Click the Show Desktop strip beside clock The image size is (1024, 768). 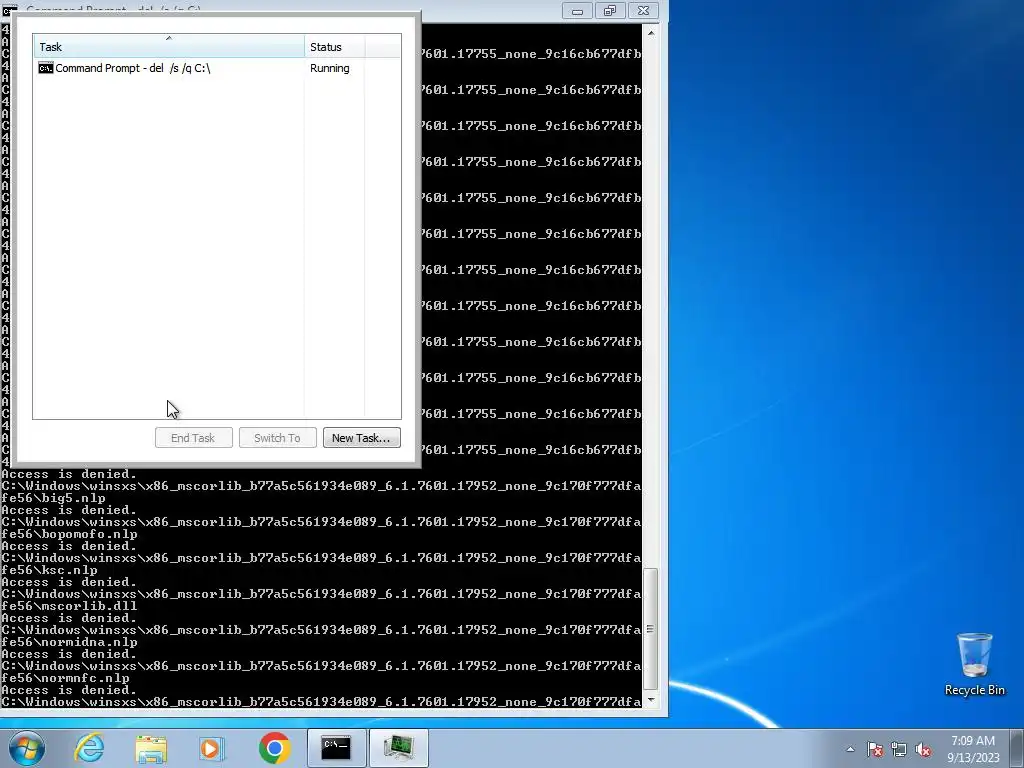[1017, 748]
